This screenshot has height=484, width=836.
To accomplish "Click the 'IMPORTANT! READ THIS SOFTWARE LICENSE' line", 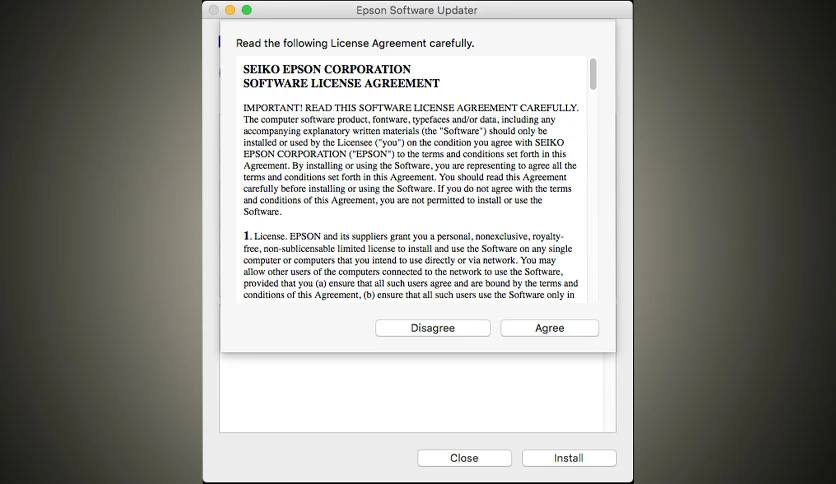I will click(411, 108).
